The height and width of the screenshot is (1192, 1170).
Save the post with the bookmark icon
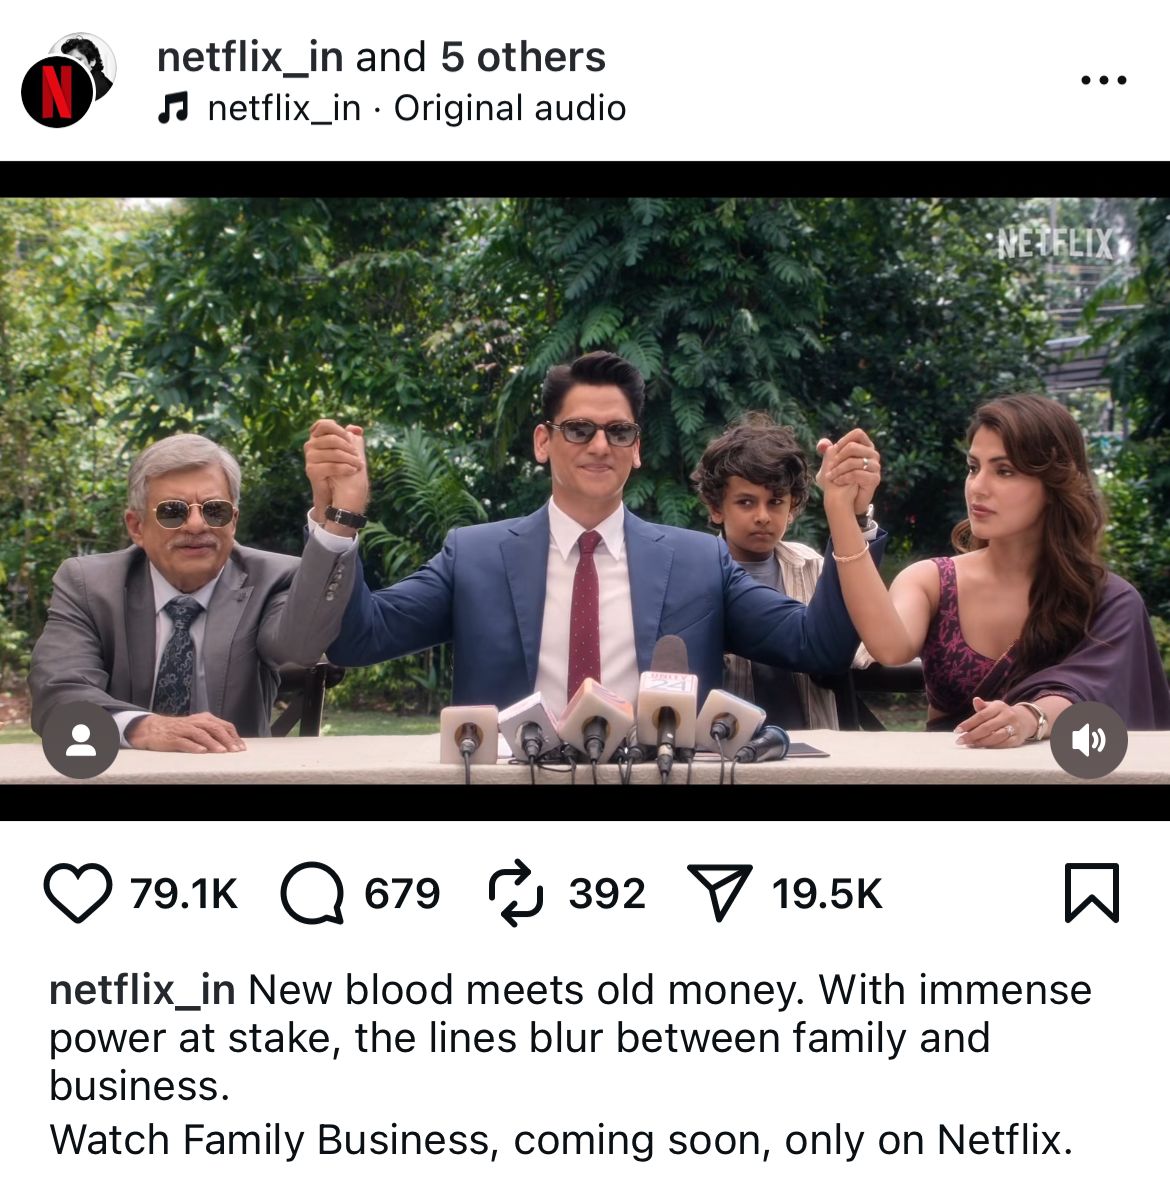point(1092,892)
